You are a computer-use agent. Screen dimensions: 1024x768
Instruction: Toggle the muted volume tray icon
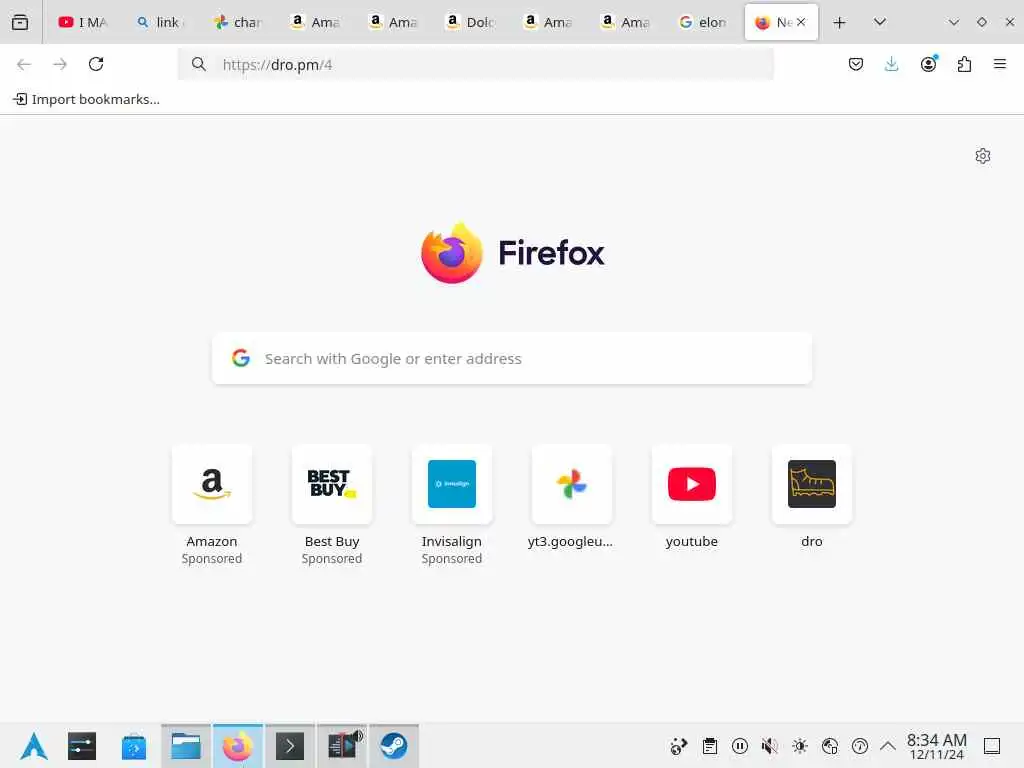click(770, 746)
